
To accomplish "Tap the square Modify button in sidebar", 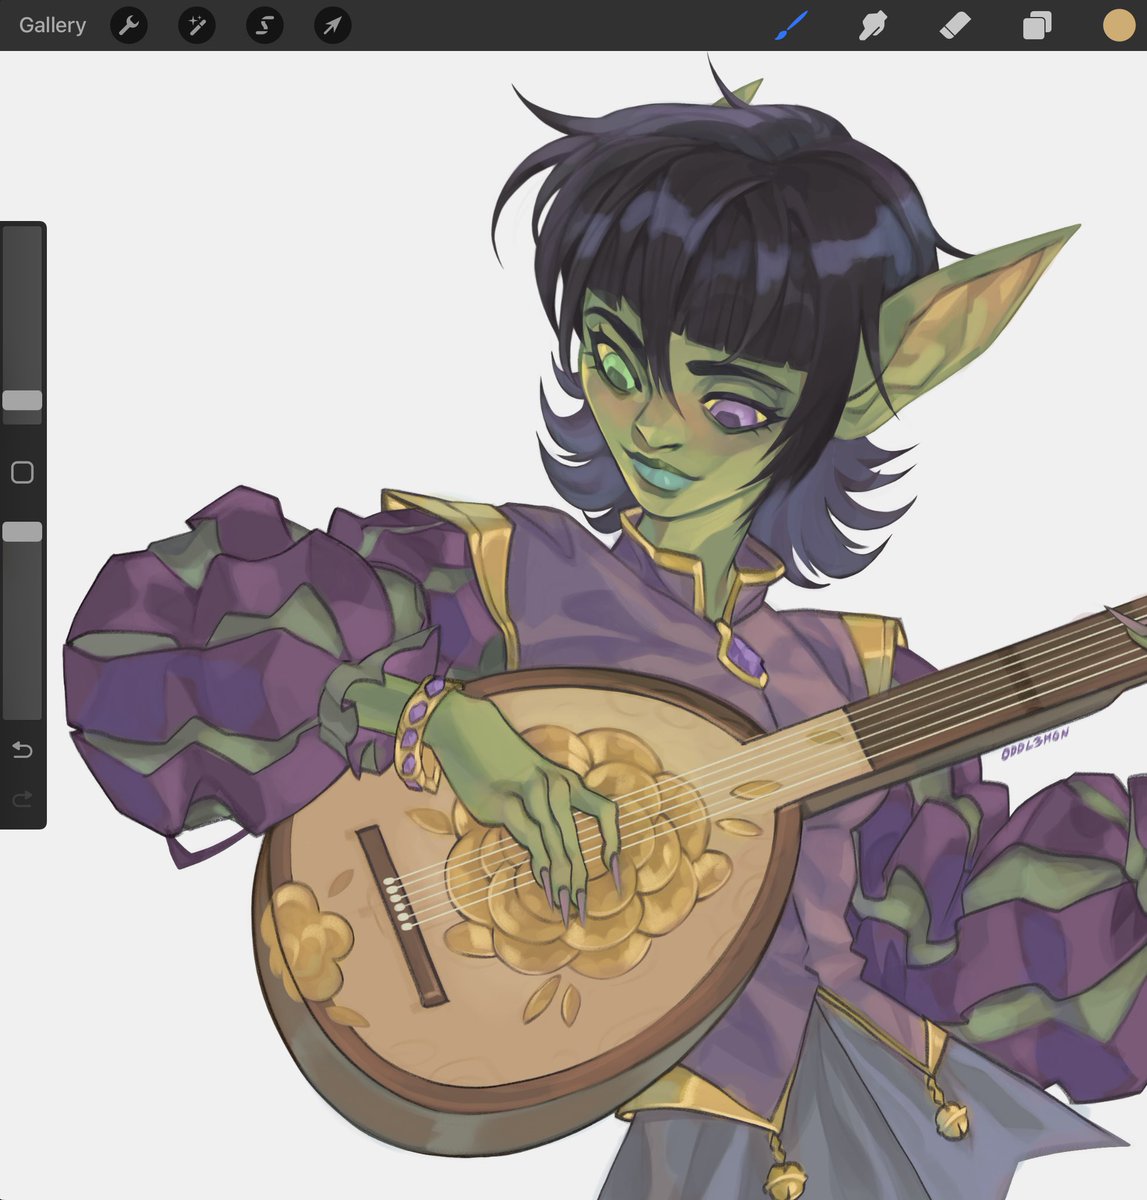I will coord(22,472).
